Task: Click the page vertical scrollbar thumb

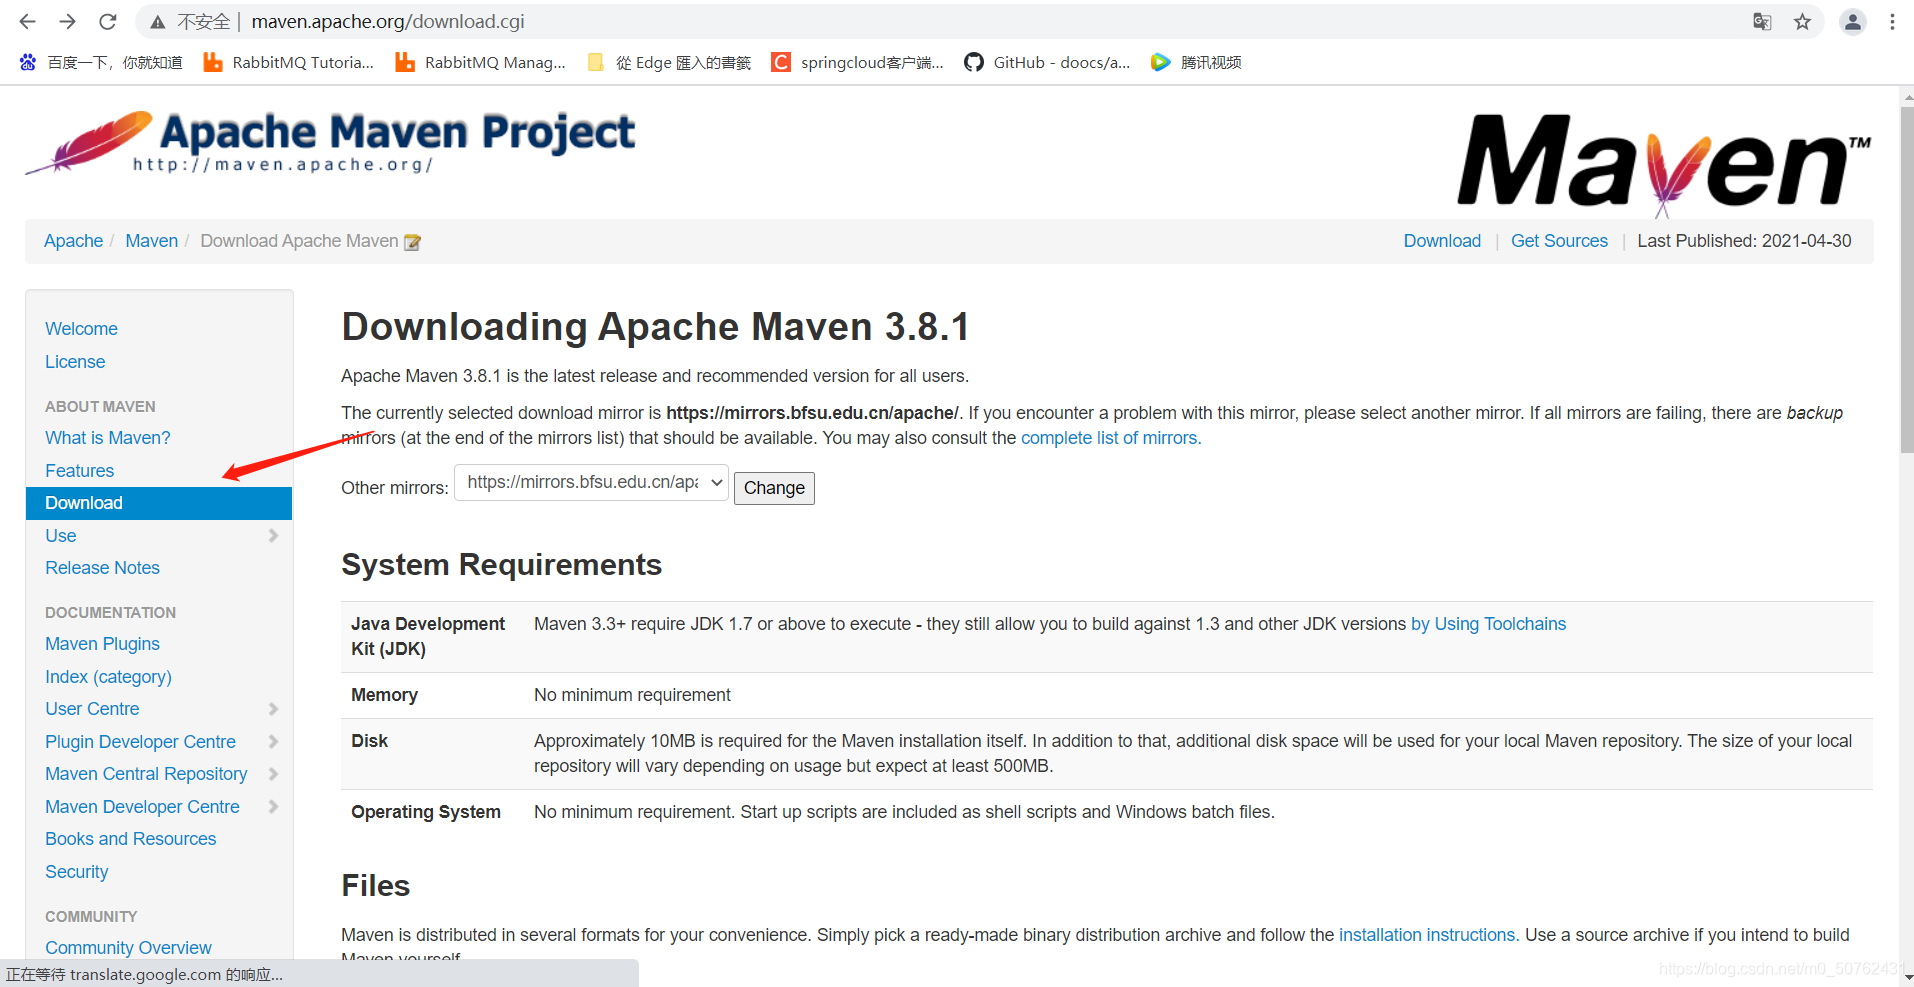Action: tap(1906, 278)
